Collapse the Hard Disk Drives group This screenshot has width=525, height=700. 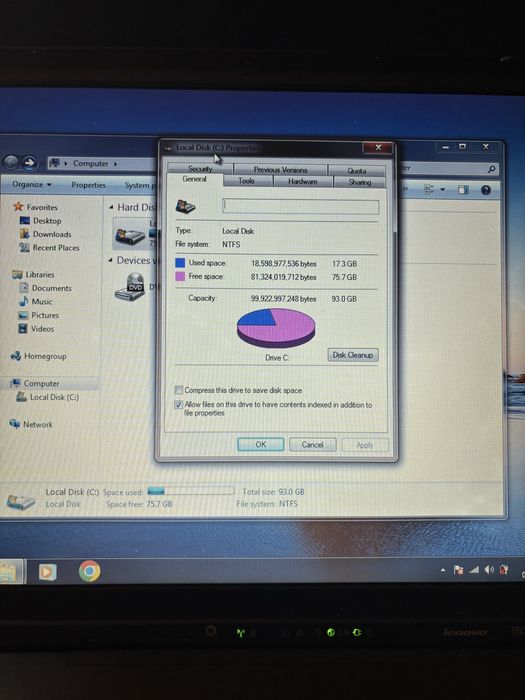point(111,207)
